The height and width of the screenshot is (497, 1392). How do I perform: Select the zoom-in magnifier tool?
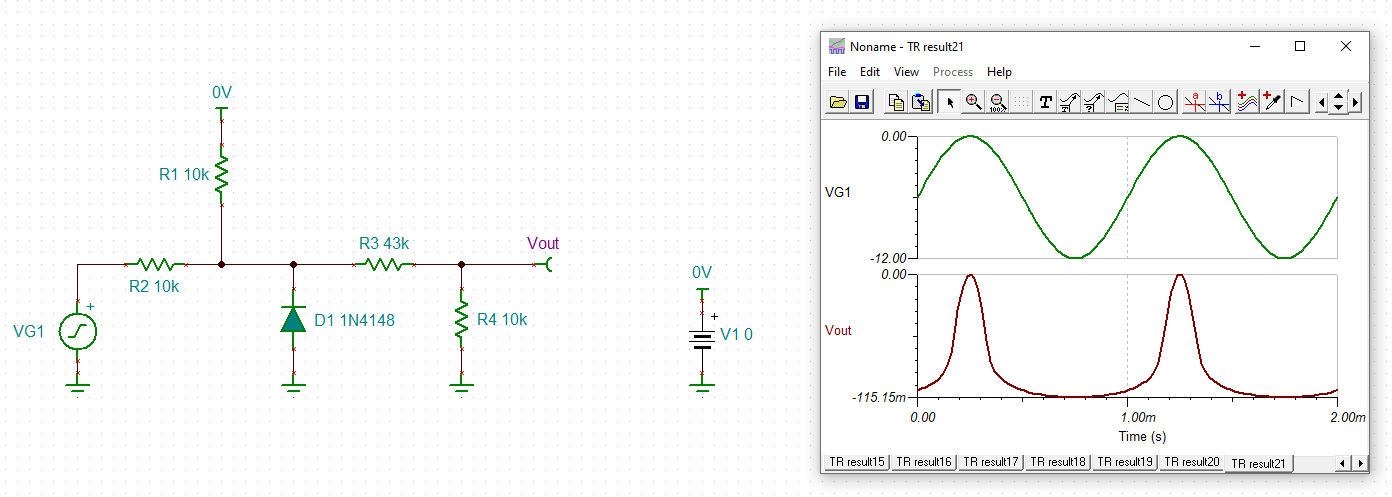(x=973, y=102)
